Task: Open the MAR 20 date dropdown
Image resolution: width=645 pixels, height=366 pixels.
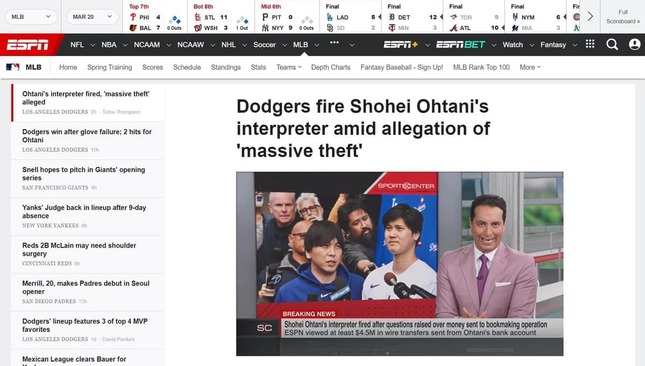Action: coord(92,17)
